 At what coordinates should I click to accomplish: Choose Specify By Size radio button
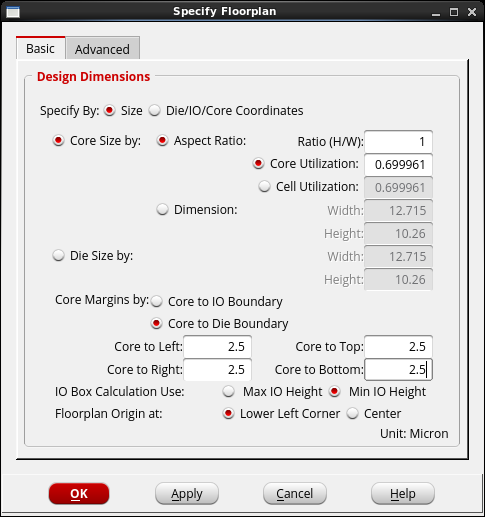tap(109, 110)
